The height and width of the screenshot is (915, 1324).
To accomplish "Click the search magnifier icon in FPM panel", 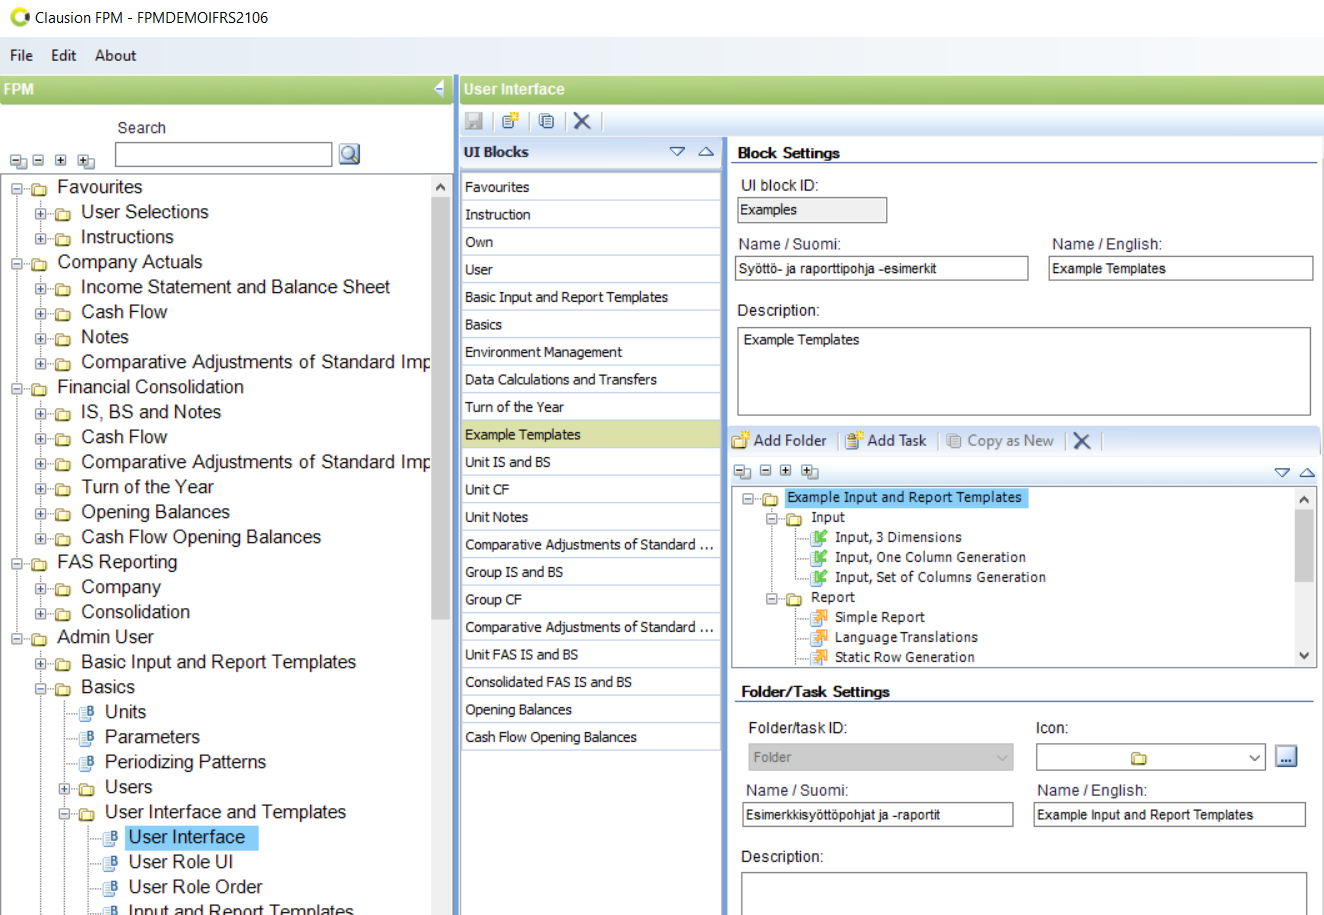I will tap(349, 154).
